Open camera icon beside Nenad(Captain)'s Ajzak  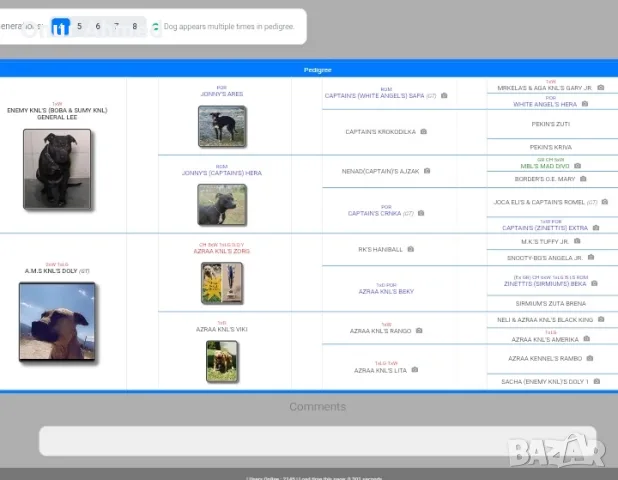[427, 171]
